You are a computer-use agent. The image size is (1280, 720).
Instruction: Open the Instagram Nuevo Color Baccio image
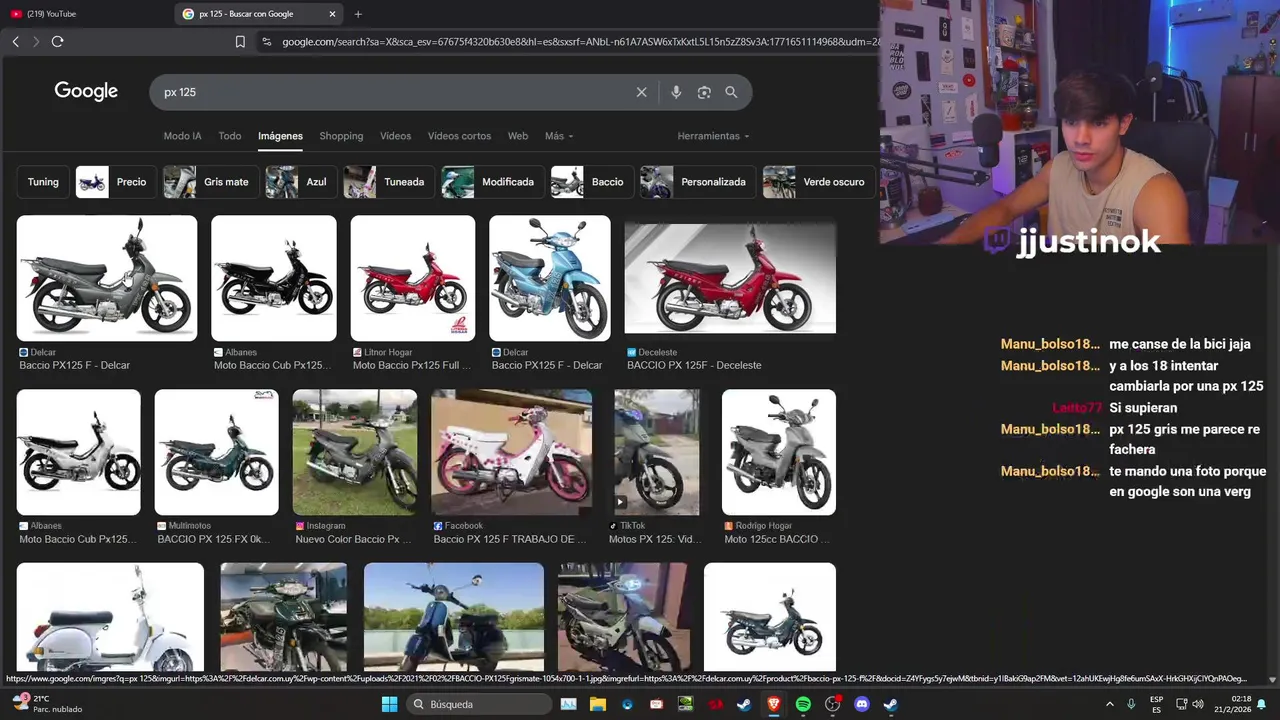tap(355, 452)
